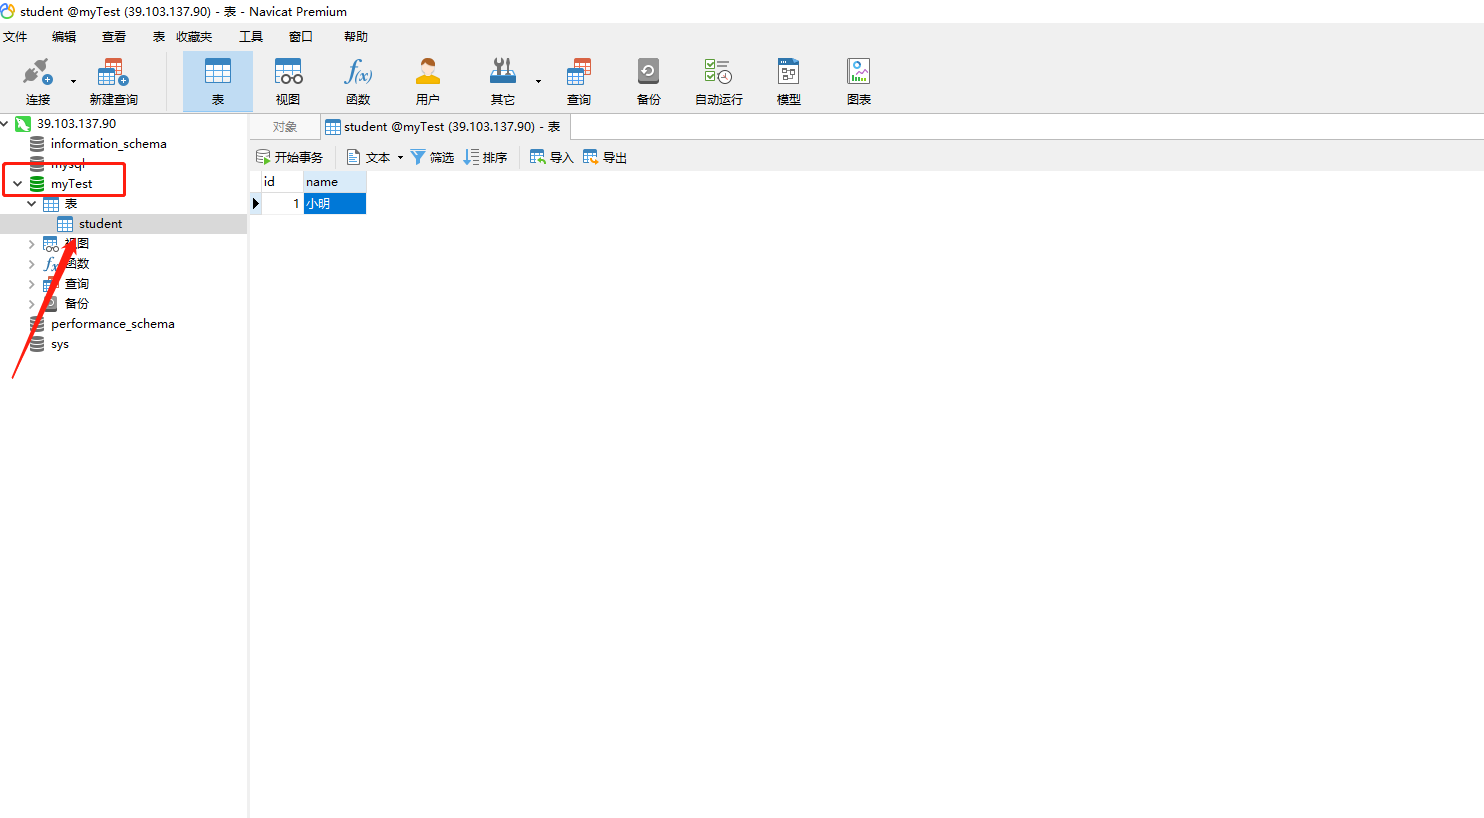Open the Function (函数) toolbar icon

click(358, 72)
